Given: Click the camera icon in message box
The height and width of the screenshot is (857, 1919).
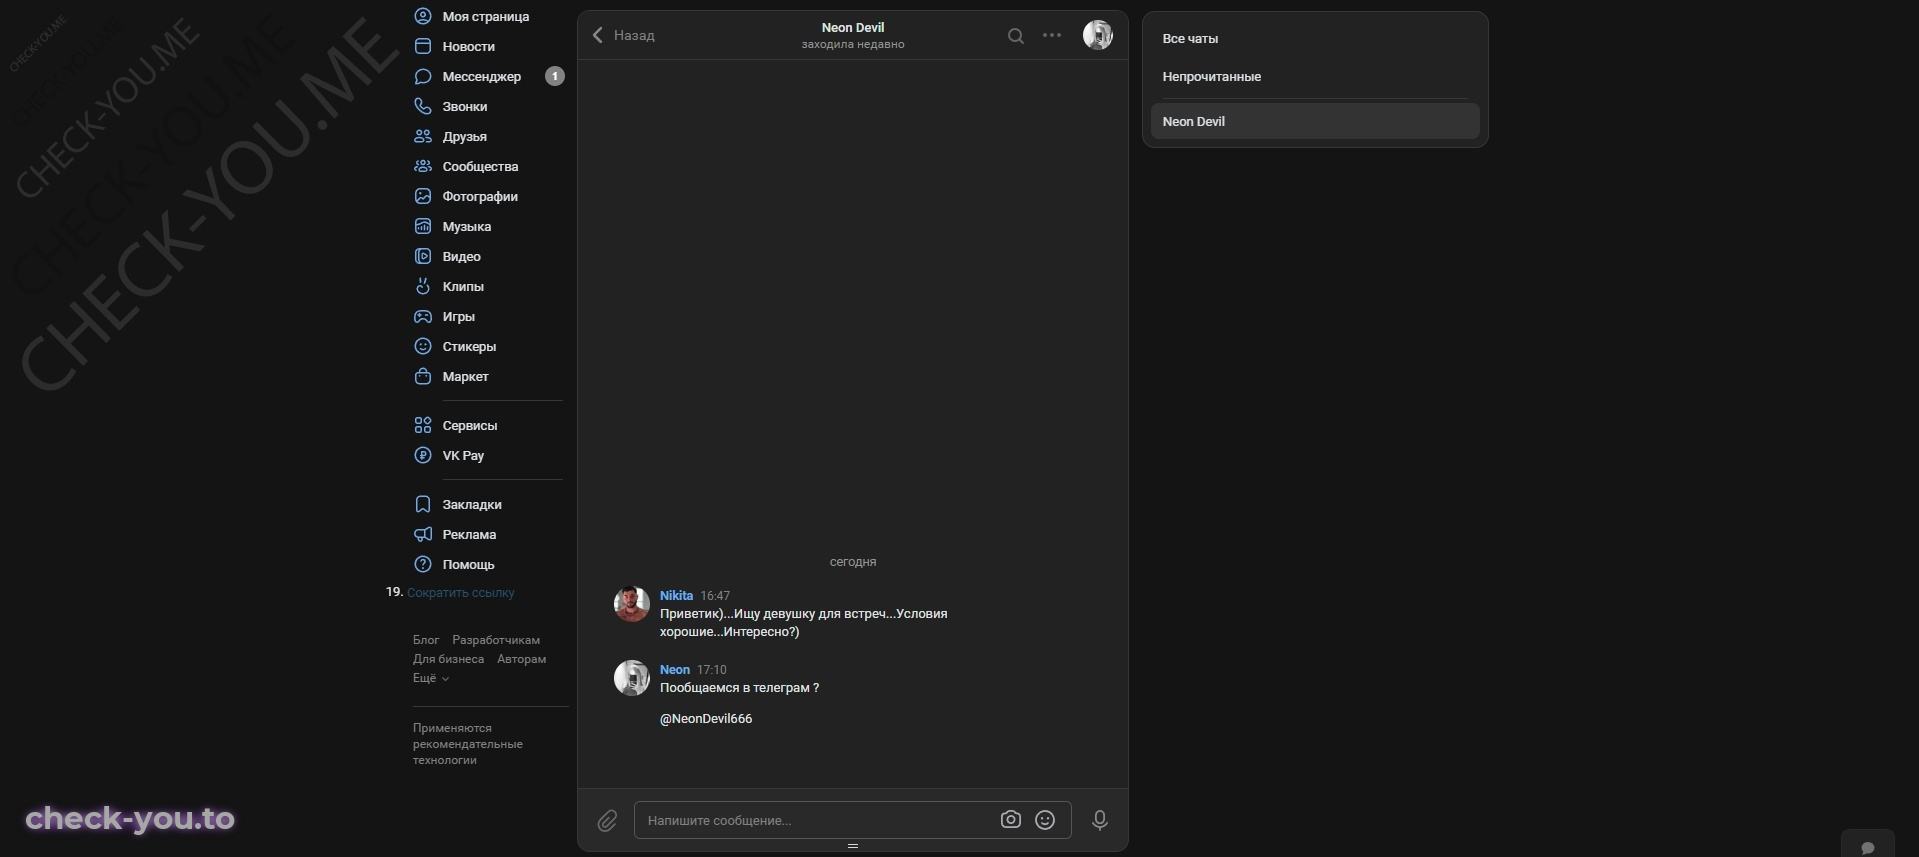Looking at the screenshot, I should coord(1011,820).
